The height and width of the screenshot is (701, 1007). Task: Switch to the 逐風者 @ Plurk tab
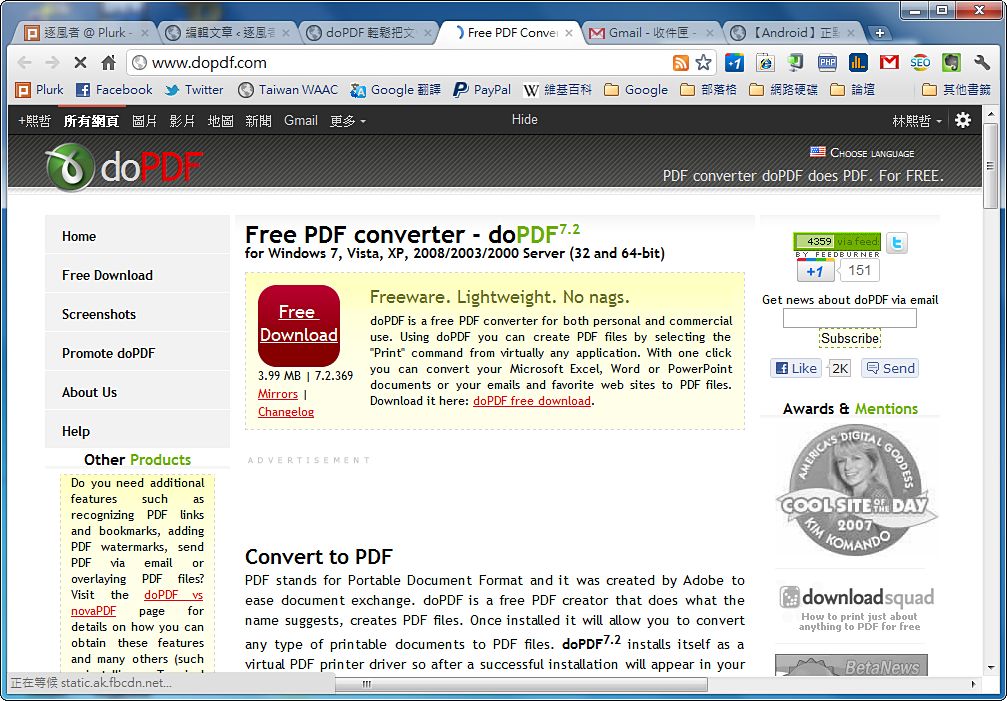pyautogui.click(x=87, y=33)
